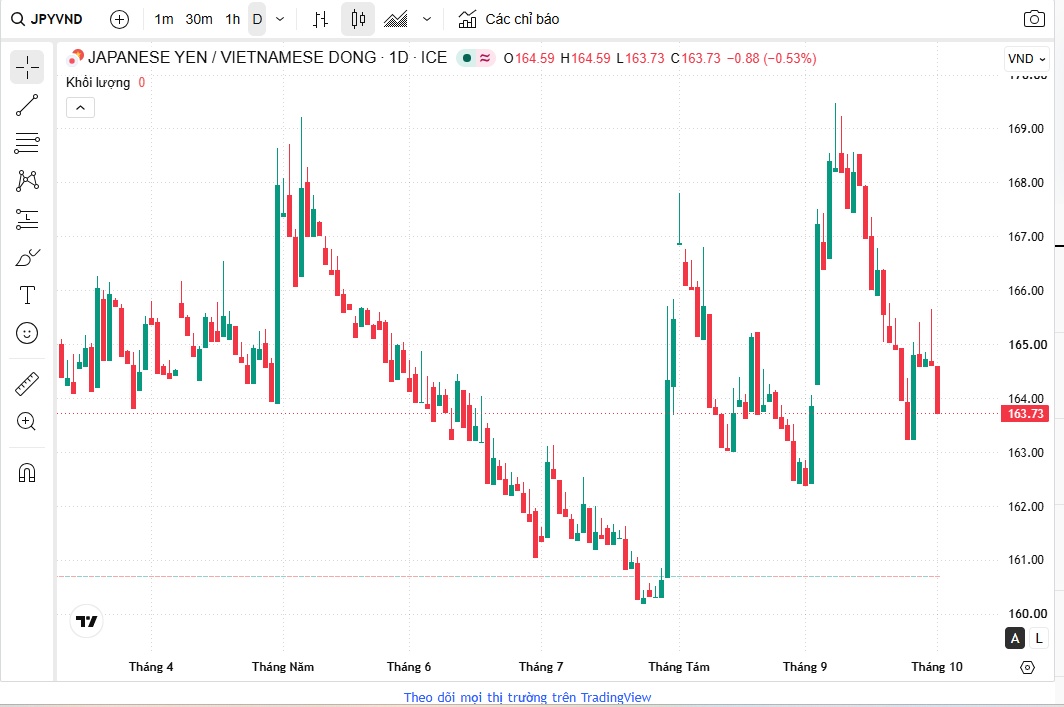The width and height of the screenshot is (1064, 707).
Task: Select the XABCD pattern tool
Action: point(27,180)
